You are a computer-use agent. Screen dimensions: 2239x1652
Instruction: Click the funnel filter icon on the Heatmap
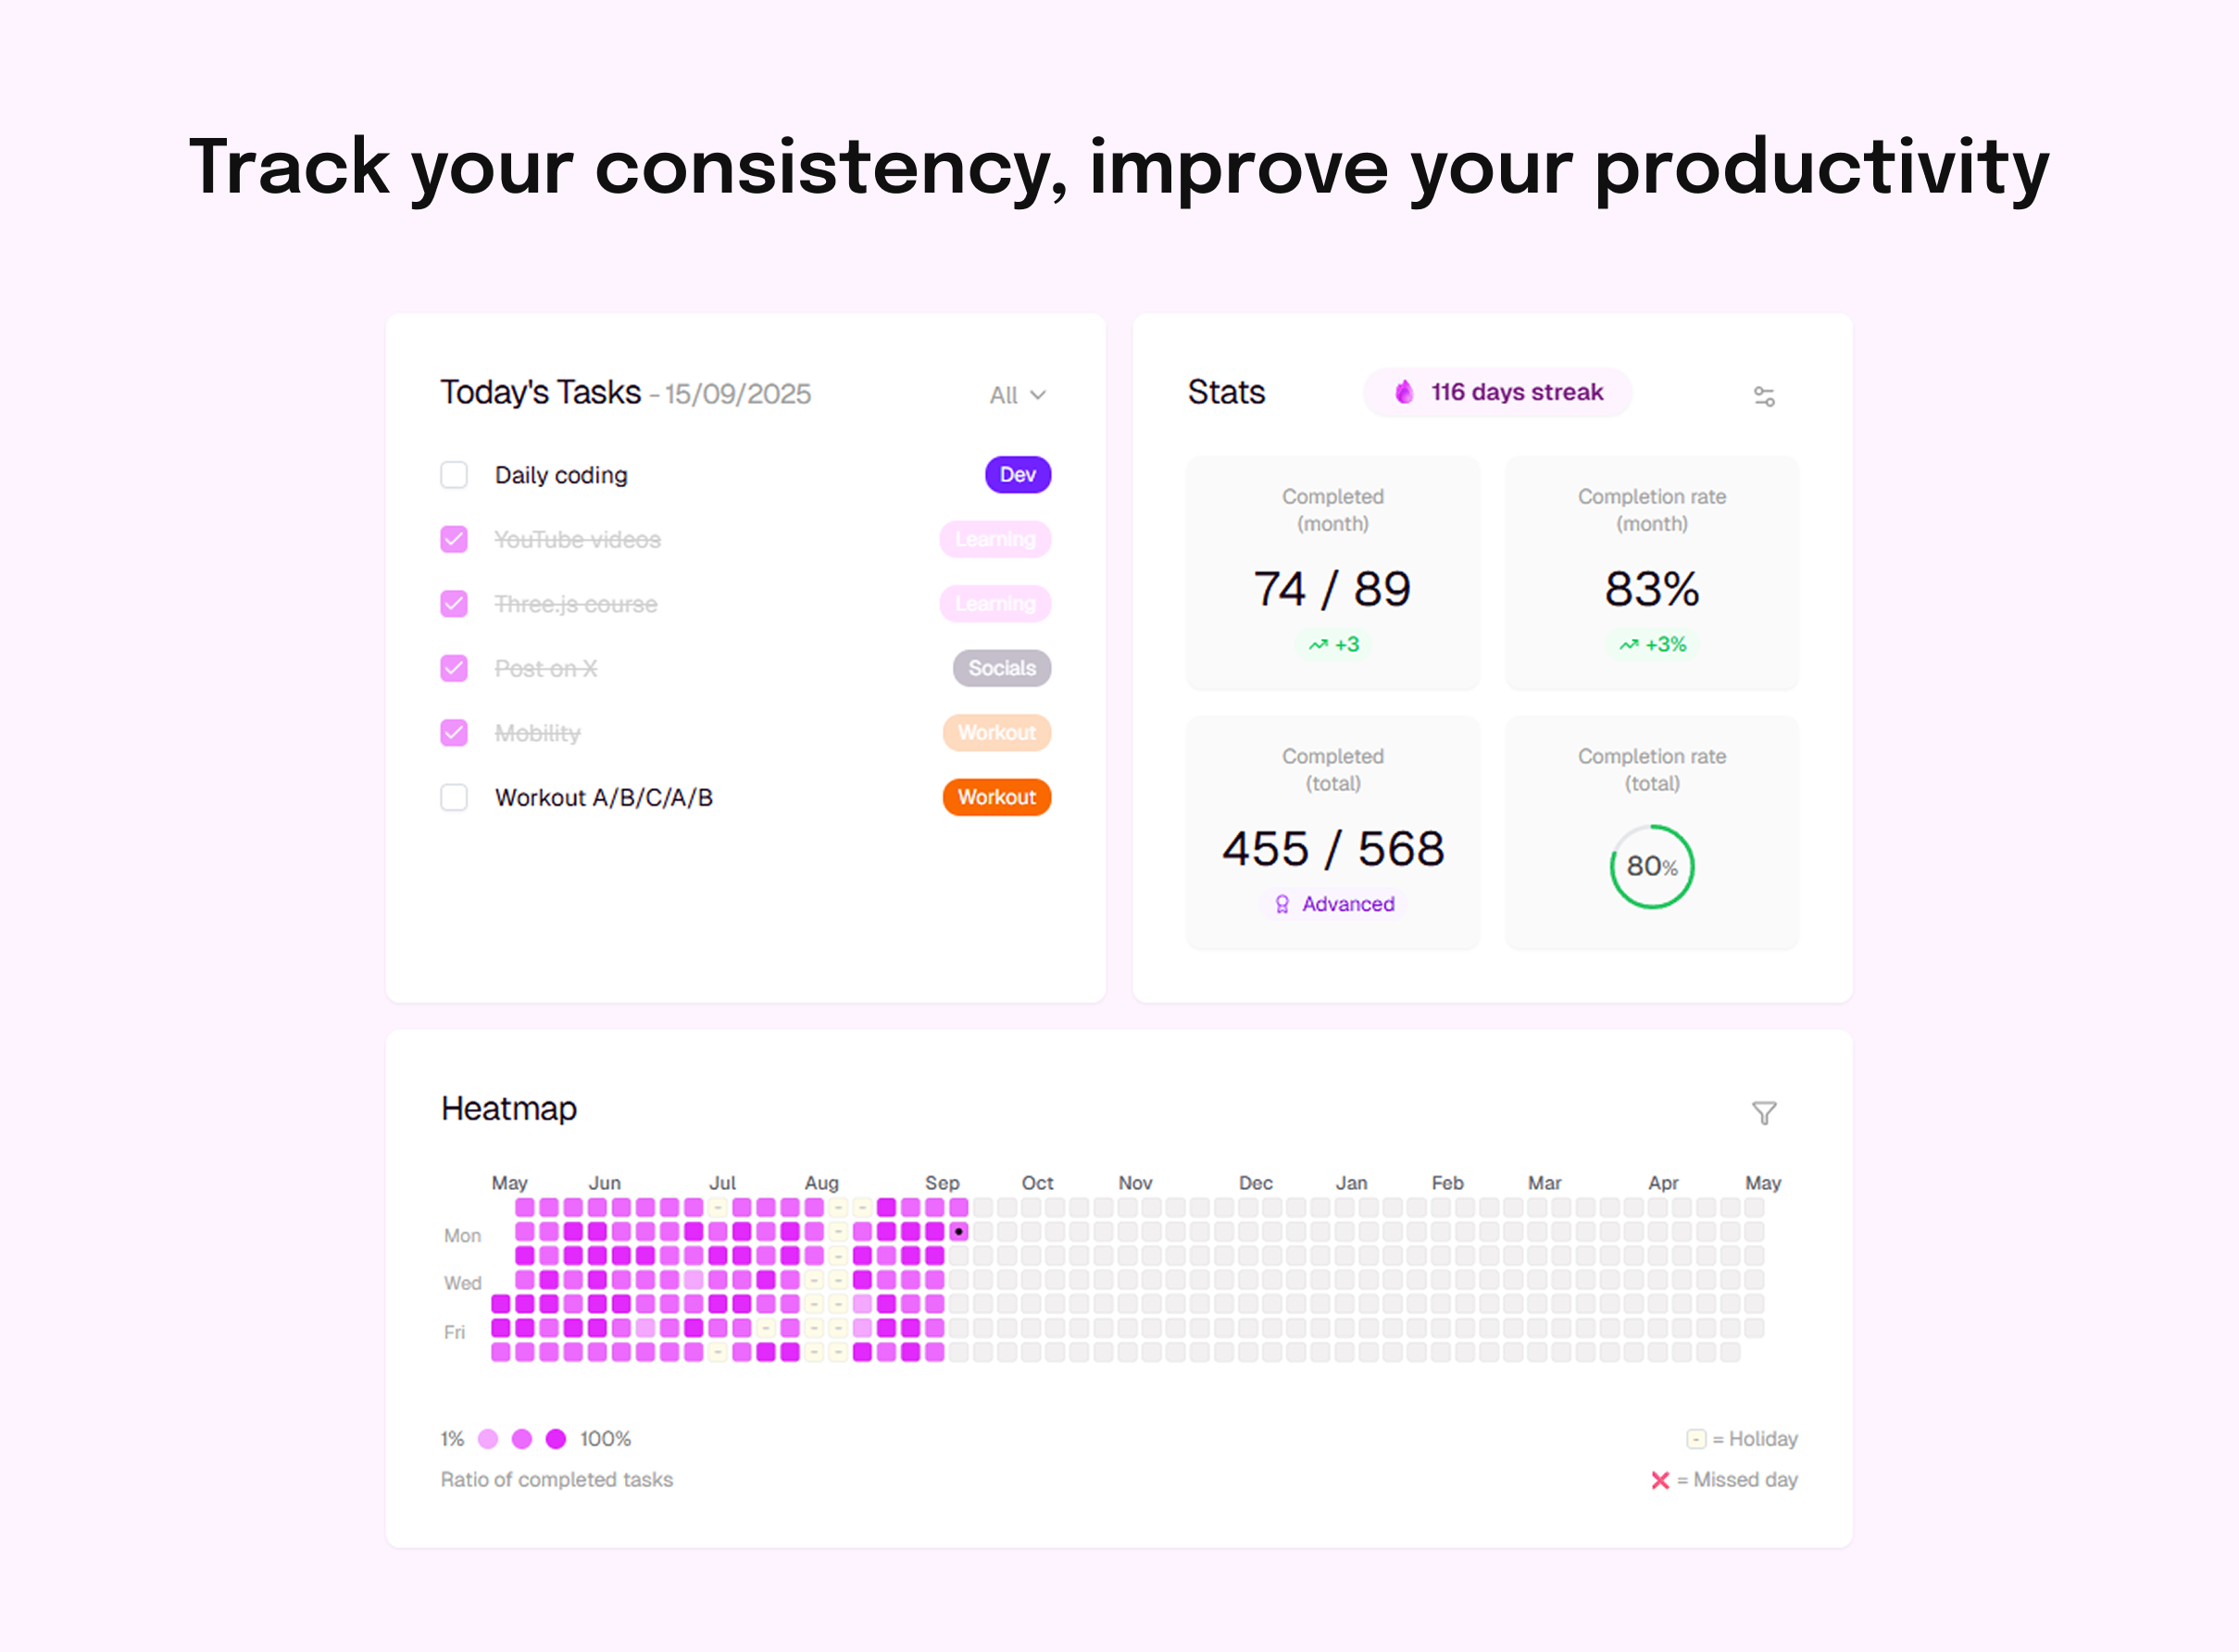[x=1765, y=1112]
